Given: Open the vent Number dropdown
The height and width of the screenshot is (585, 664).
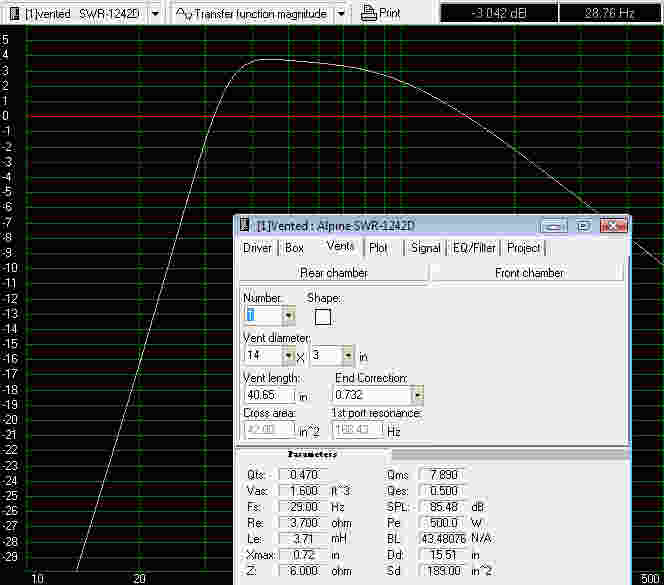Looking at the screenshot, I should point(288,316).
